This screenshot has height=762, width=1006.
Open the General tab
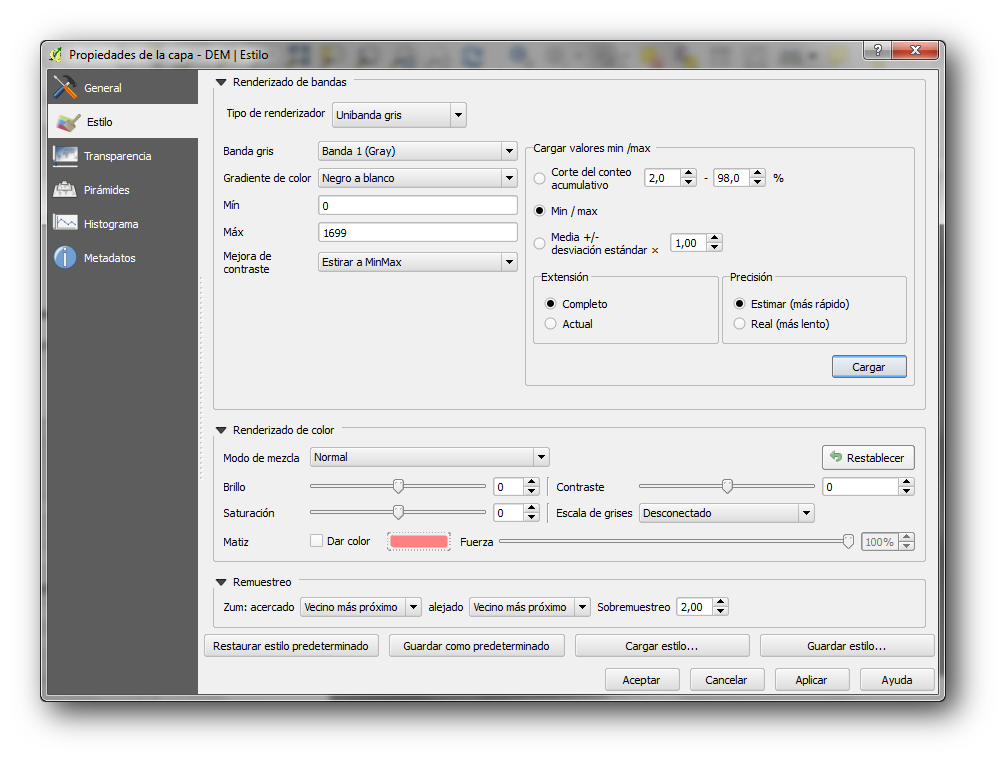[123, 87]
